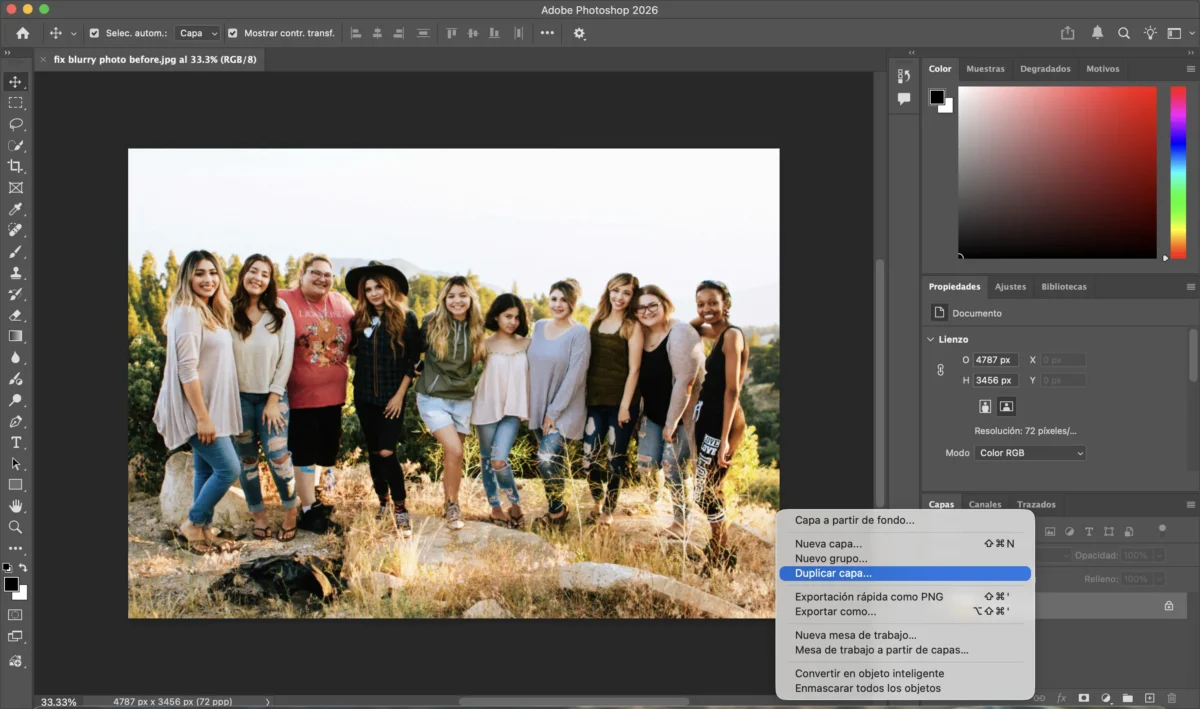Select the Move tool in the toolbox
Viewport: 1200px width, 709px height.
[x=15, y=82]
